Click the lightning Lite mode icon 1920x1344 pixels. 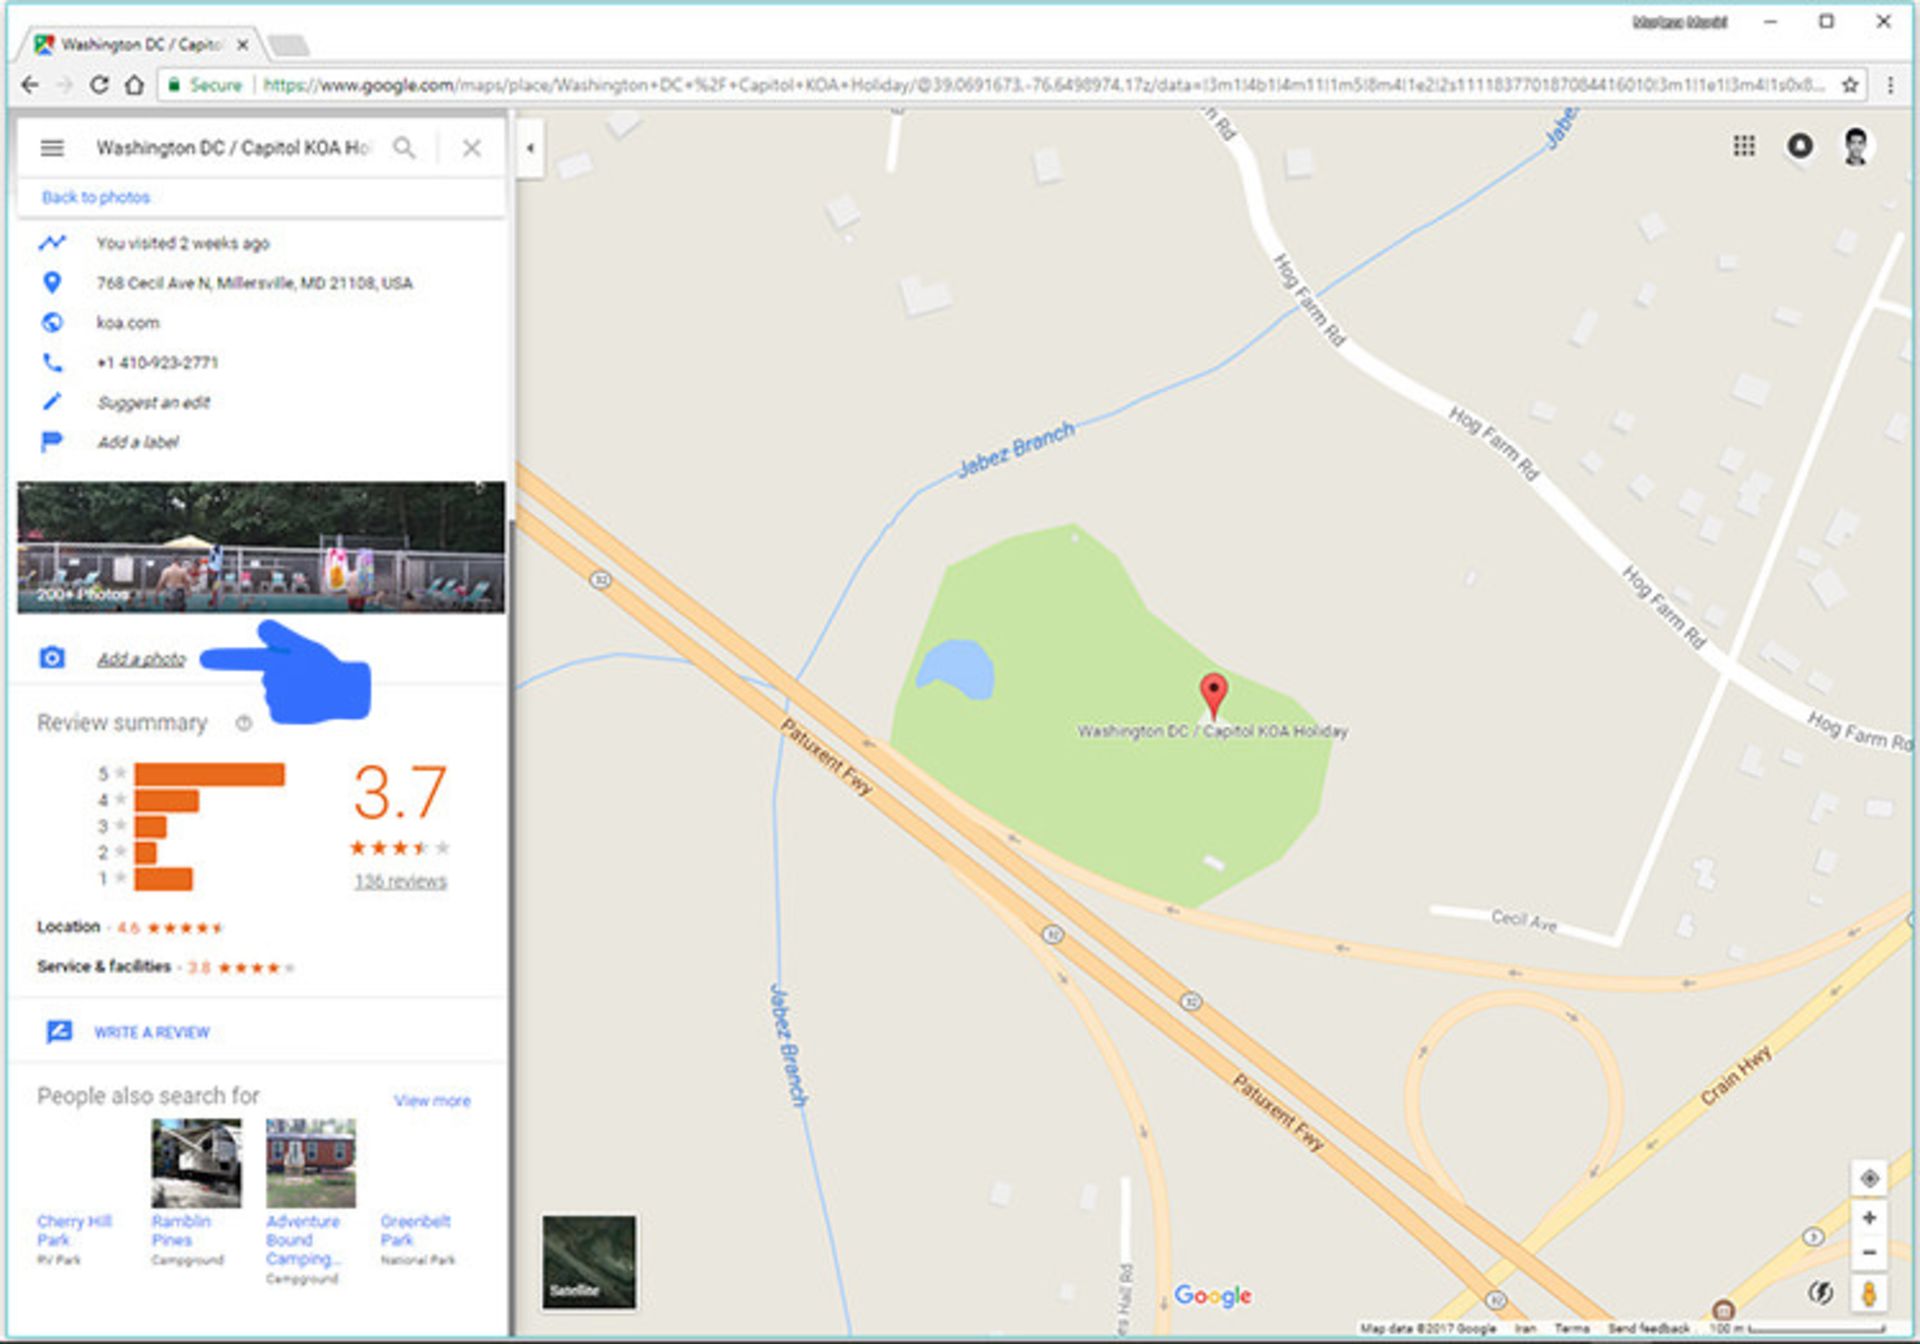(x=1821, y=1293)
